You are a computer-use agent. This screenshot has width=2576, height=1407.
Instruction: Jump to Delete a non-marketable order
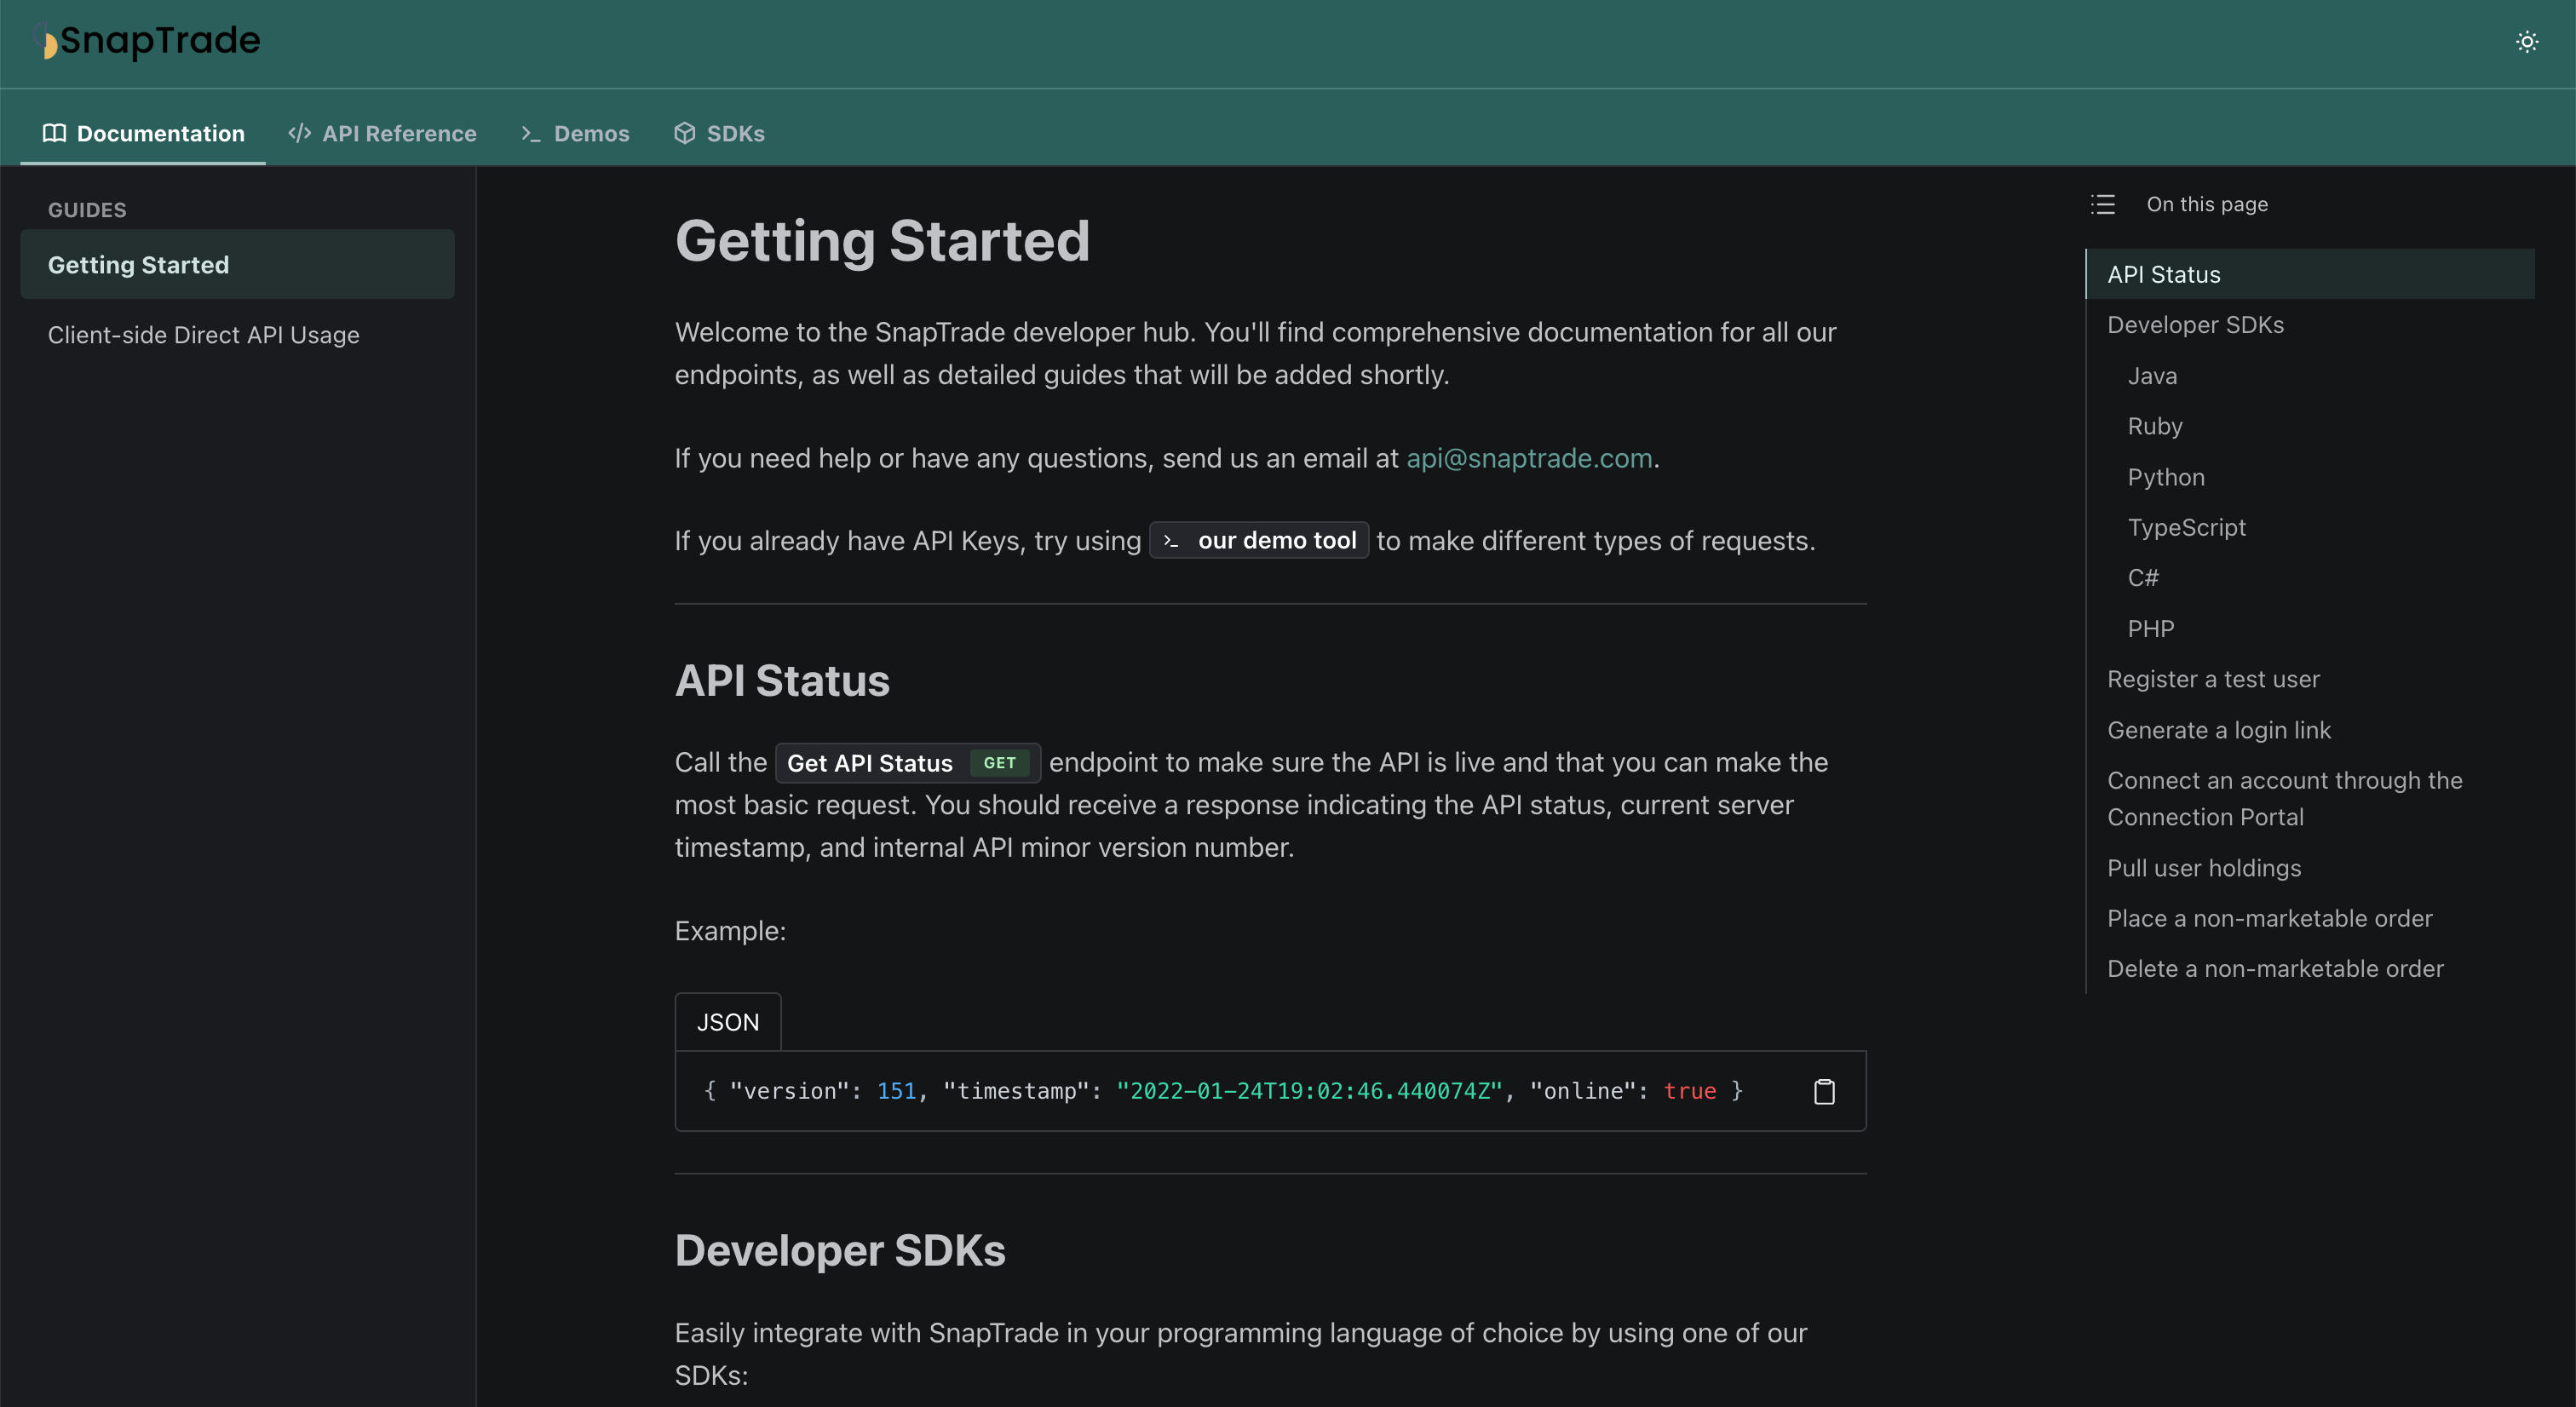tap(2274, 968)
